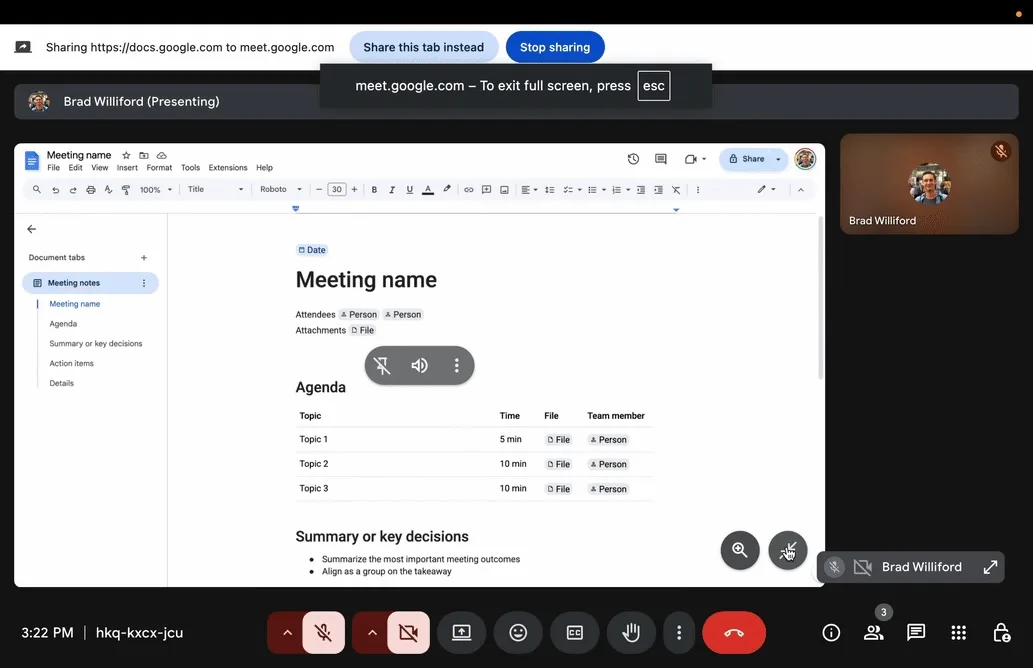The image size is (1033, 668).
Task: Open the Insert menu
Action: pyautogui.click(x=126, y=167)
